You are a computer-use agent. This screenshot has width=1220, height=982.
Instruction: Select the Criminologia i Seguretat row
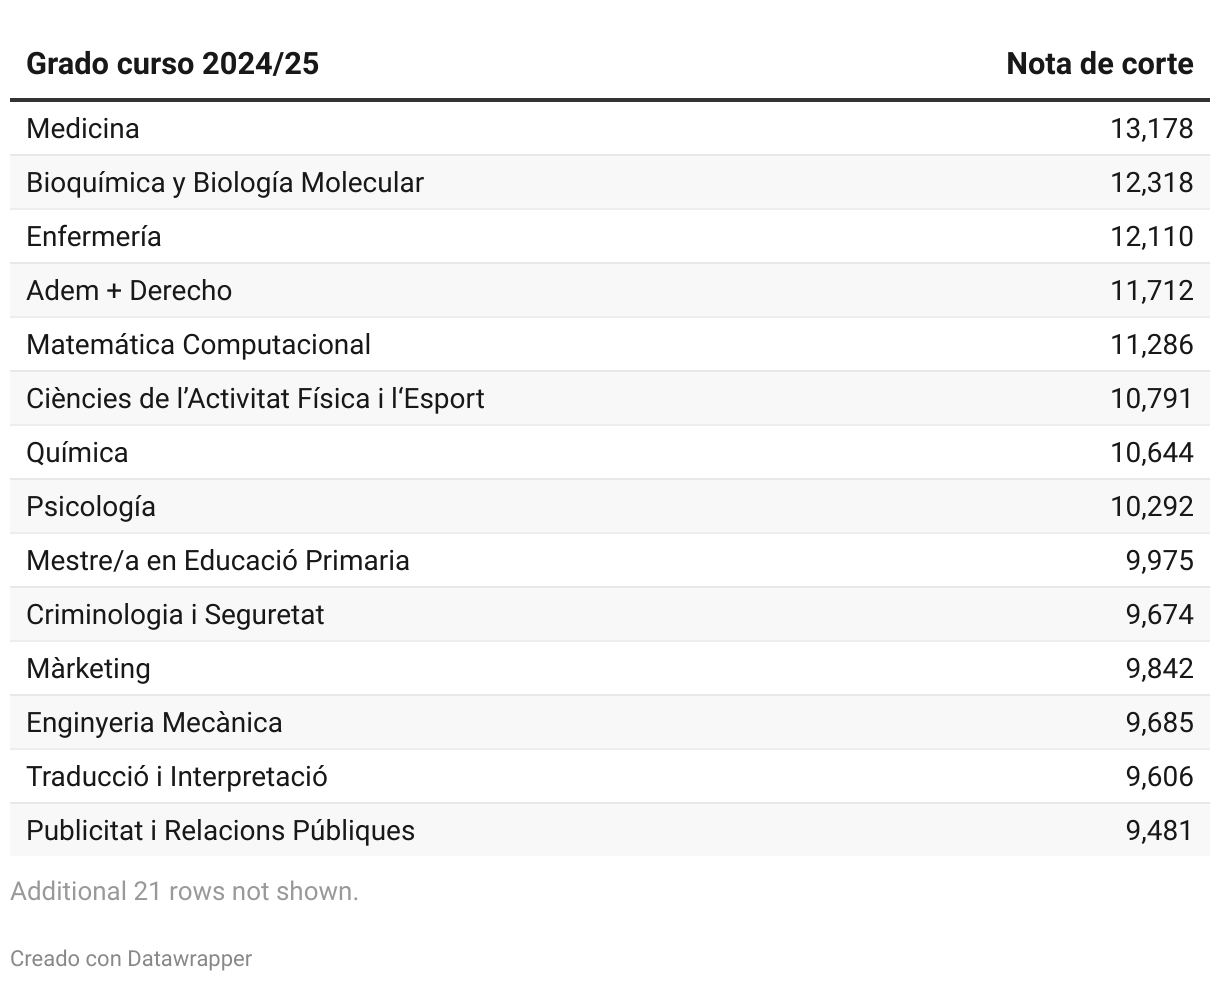click(x=175, y=614)
